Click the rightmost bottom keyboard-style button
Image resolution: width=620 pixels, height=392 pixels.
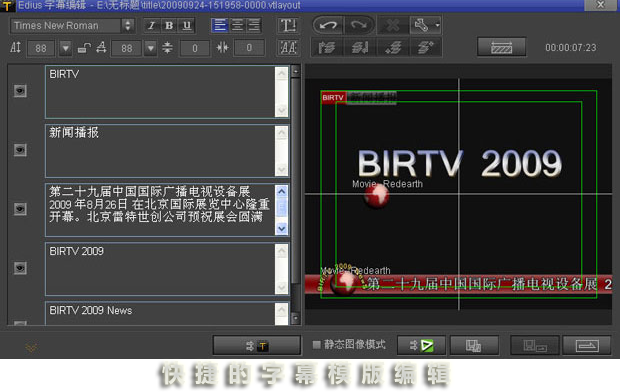click(587, 345)
